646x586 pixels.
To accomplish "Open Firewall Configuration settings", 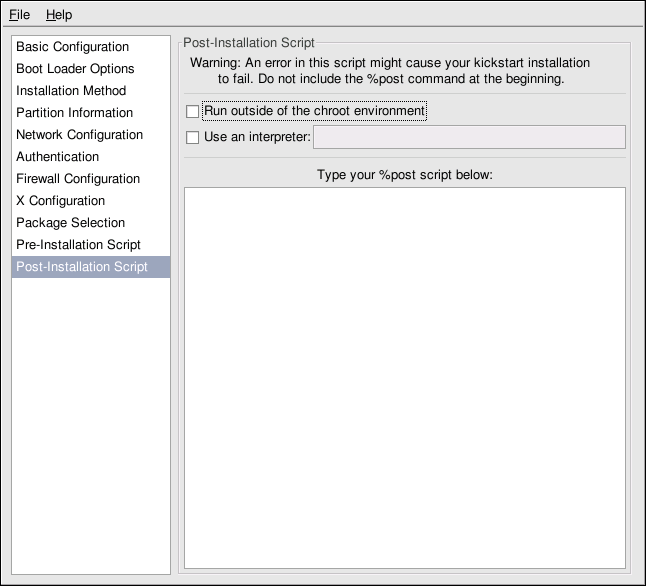I will [78, 179].
